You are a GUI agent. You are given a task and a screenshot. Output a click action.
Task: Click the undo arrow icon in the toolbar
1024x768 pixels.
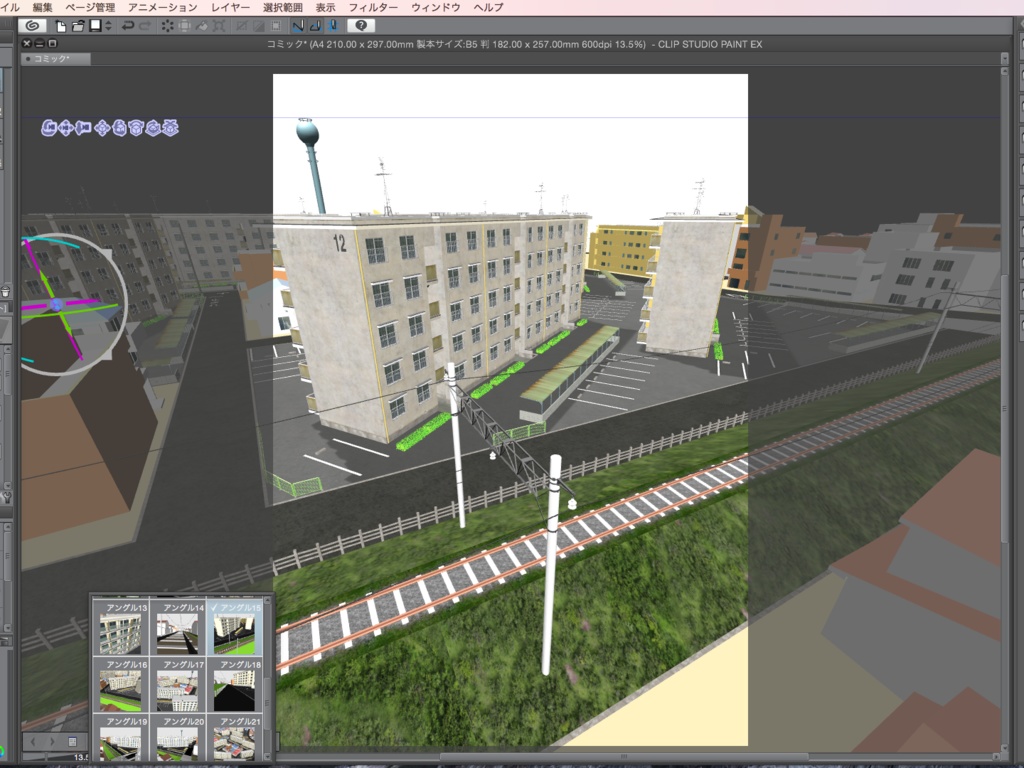(x=128, y=27)
